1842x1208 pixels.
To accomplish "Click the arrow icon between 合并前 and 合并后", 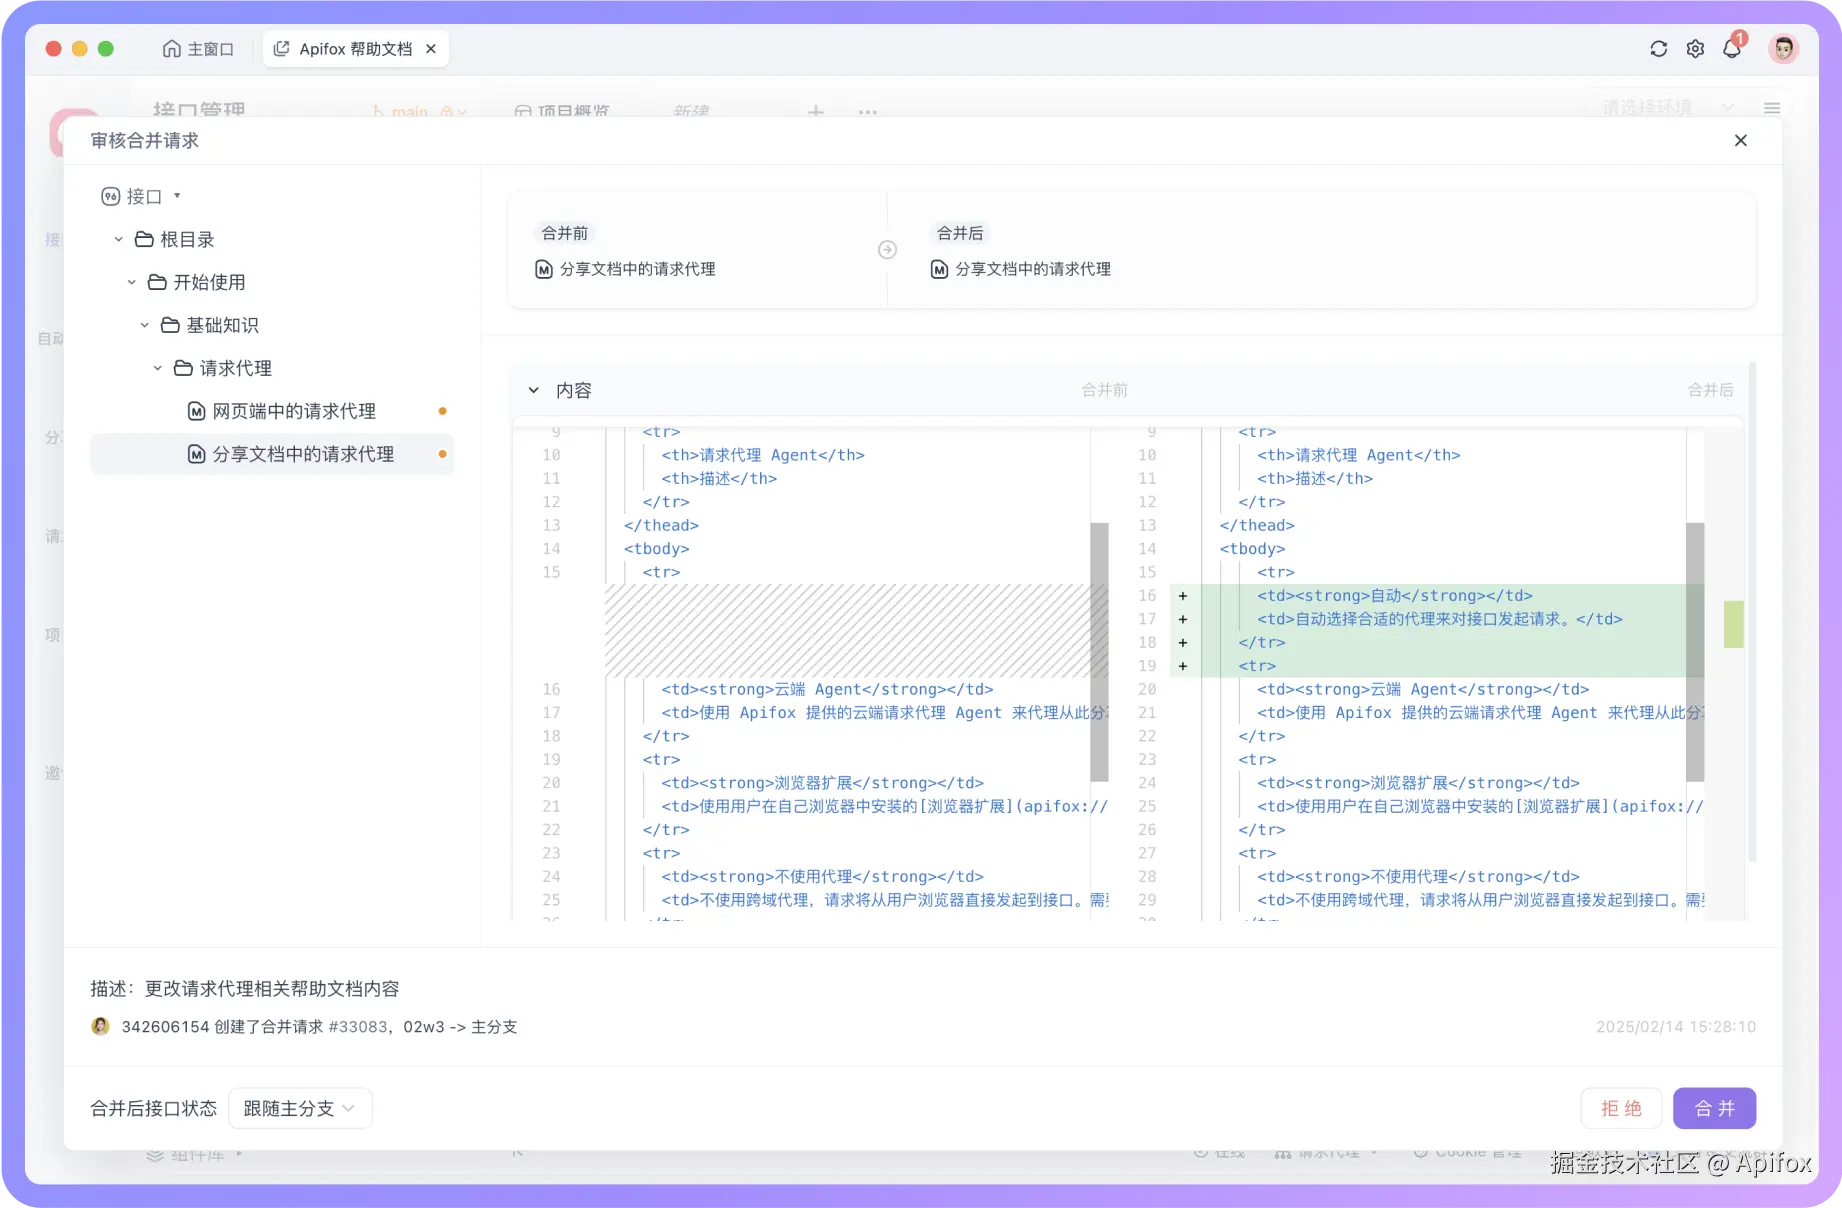I will coord(886,250).
